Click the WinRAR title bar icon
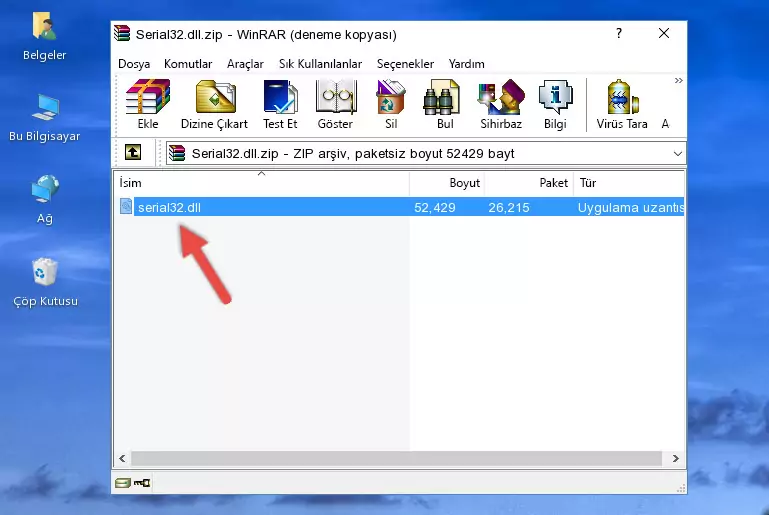Screen dimensions: 769x515 [x=122, y=33]
